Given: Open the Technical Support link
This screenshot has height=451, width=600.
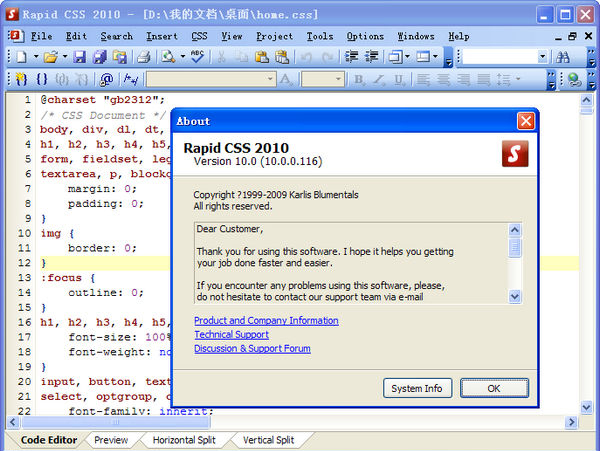Looking at the screenshot, I should point(232,335).
